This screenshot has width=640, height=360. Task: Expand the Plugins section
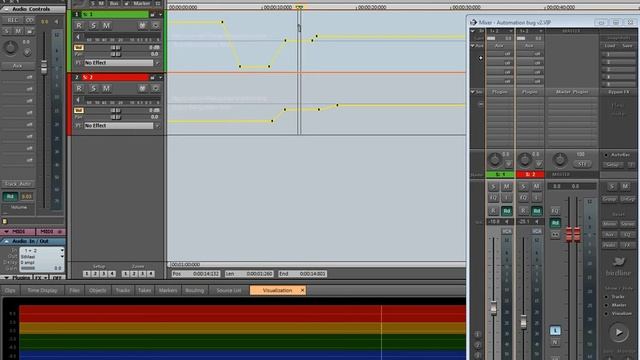[x=7, y=278]
